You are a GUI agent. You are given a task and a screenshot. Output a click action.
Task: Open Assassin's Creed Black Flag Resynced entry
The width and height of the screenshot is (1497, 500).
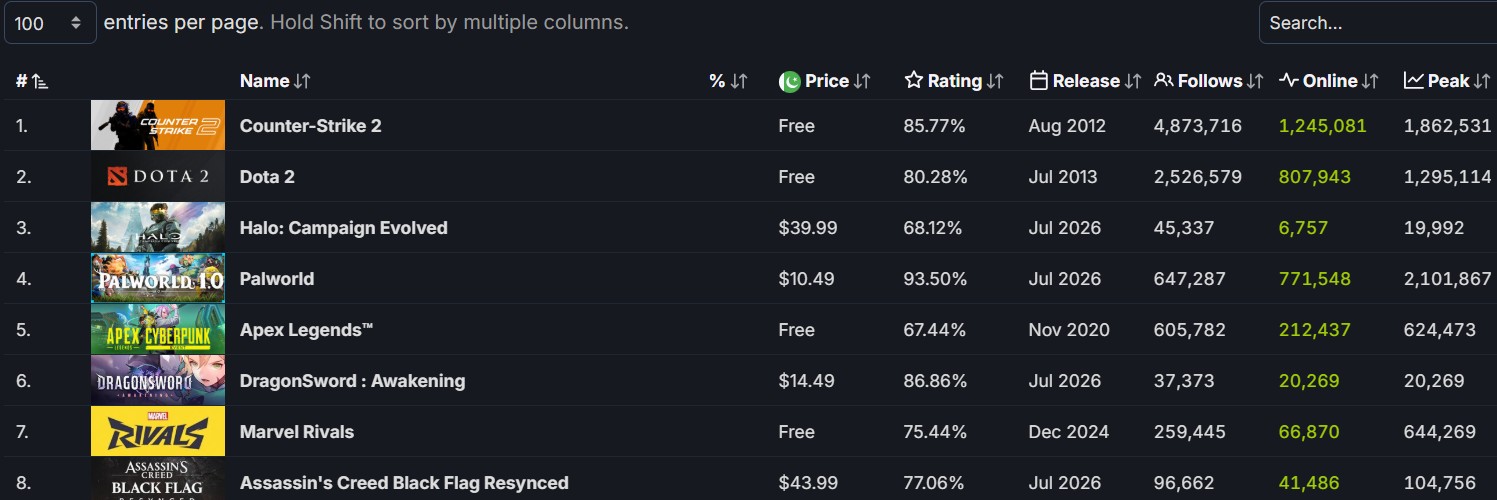point(404,483)
